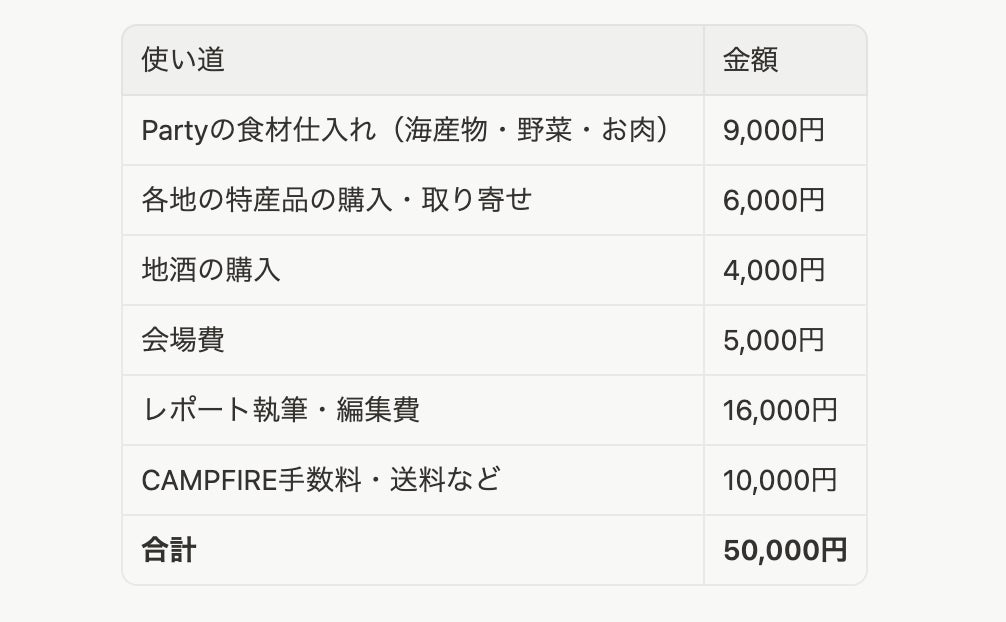1006x622 pixels.
Task: Click the 10,000円 amount cell
Action: coord(780,480)
